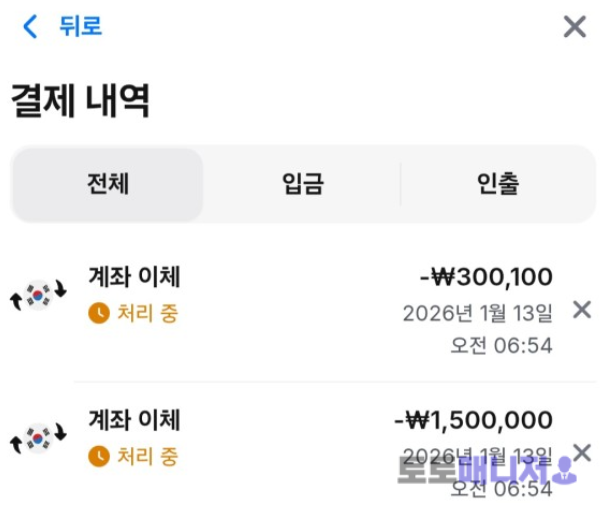Click the first transfer's 2026년 1월 13일 date
The height and width of the screenshot is (516, 610).
[477, 313]
